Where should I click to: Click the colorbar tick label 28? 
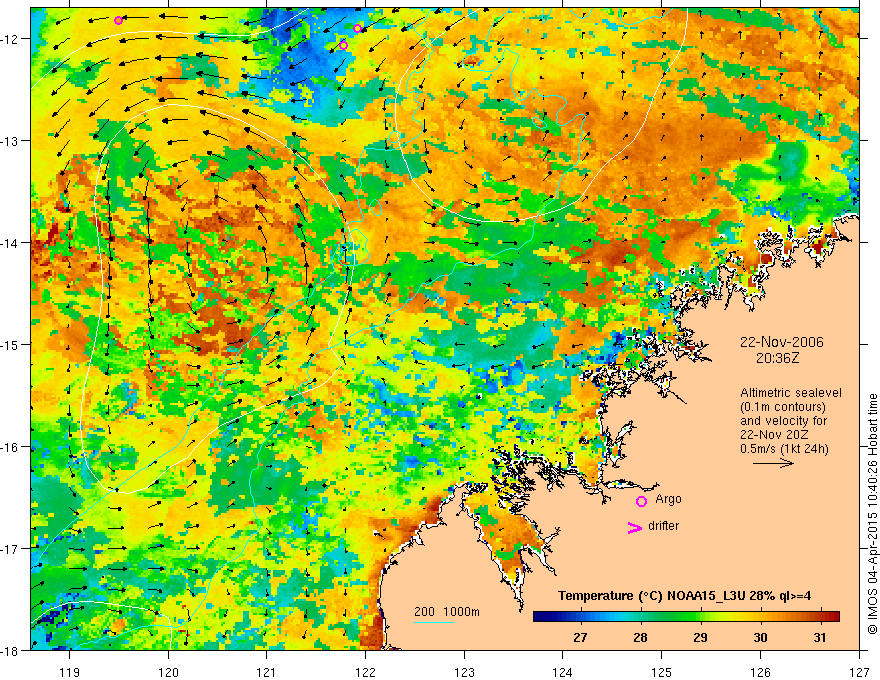pyautogui.click(x=640, y=637)
